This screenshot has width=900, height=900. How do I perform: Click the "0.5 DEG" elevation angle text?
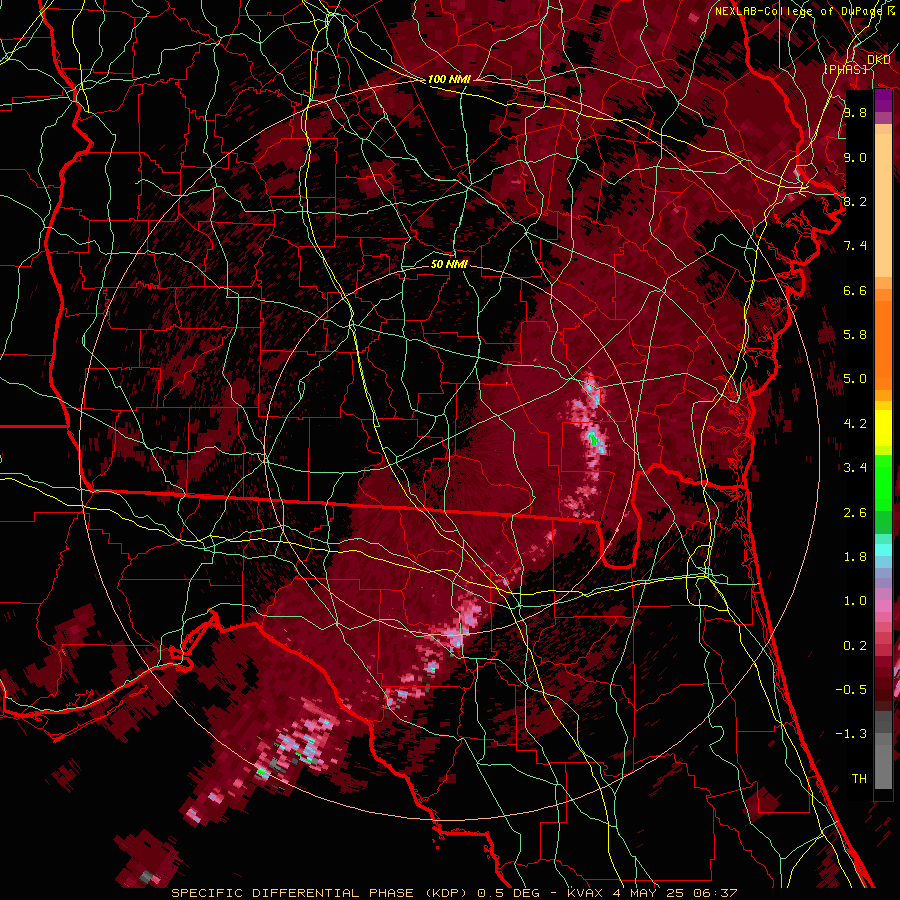[x=507, y=893]
